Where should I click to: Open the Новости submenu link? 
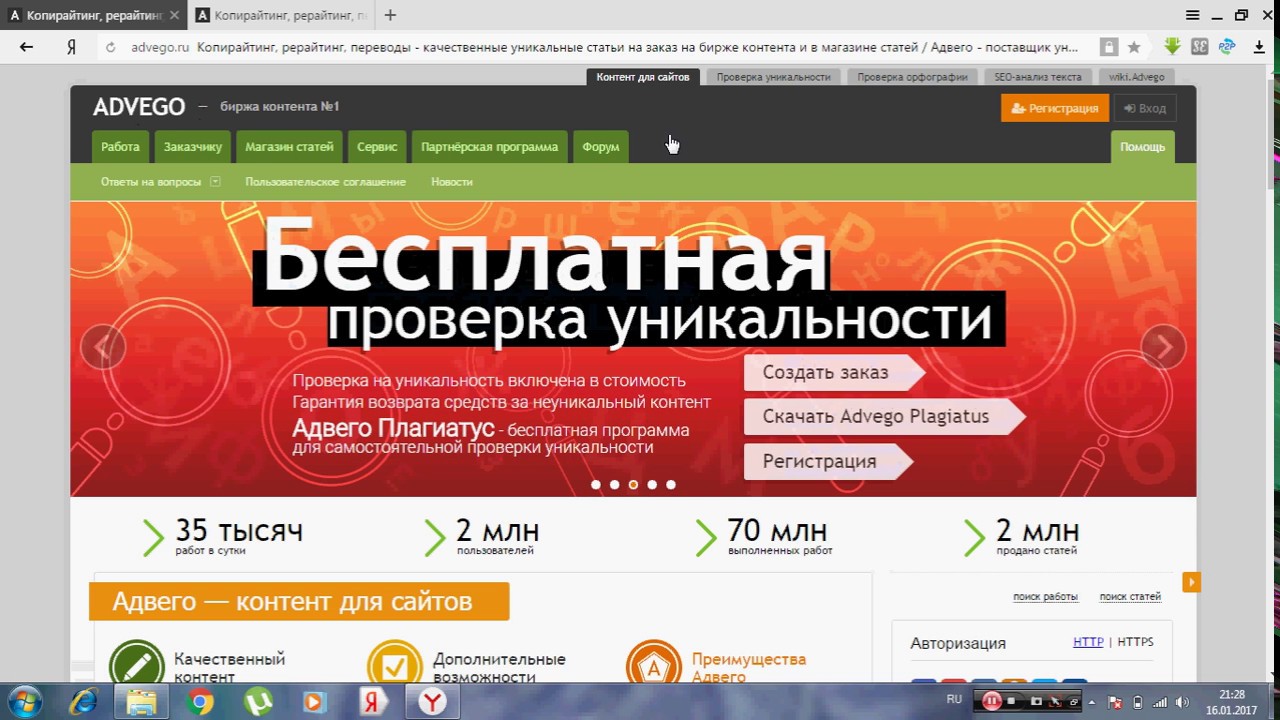click(452, 182)
